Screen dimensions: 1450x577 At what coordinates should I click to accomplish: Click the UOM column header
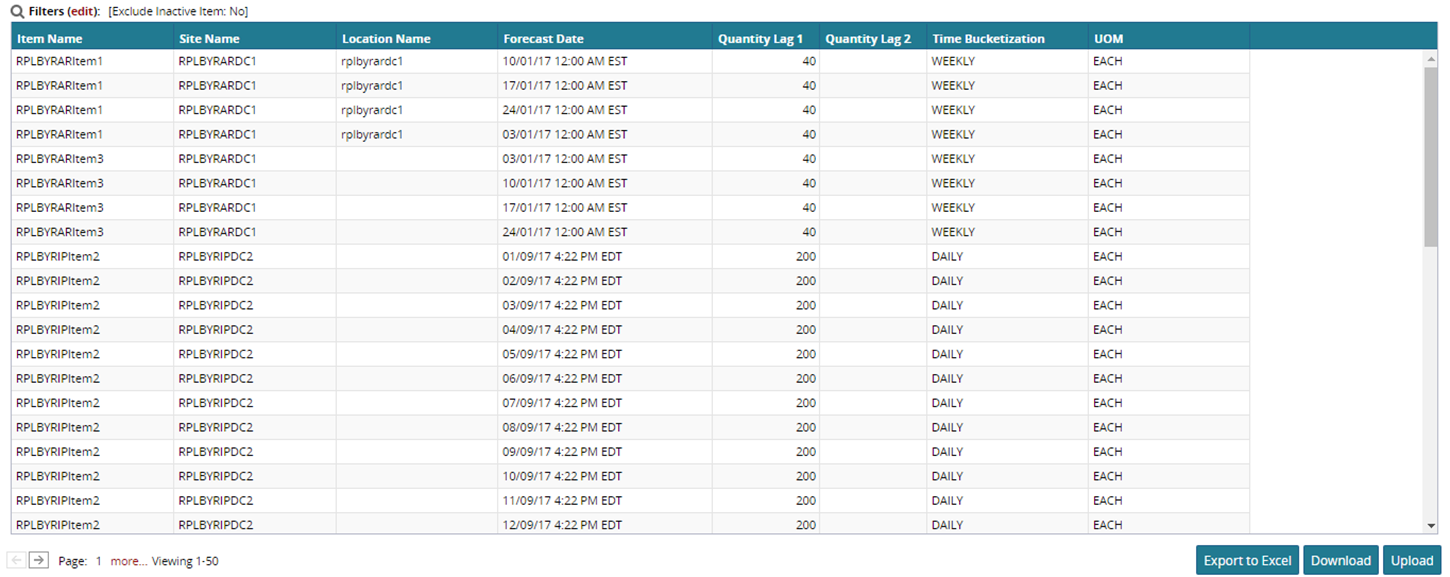pos(1109,39)
